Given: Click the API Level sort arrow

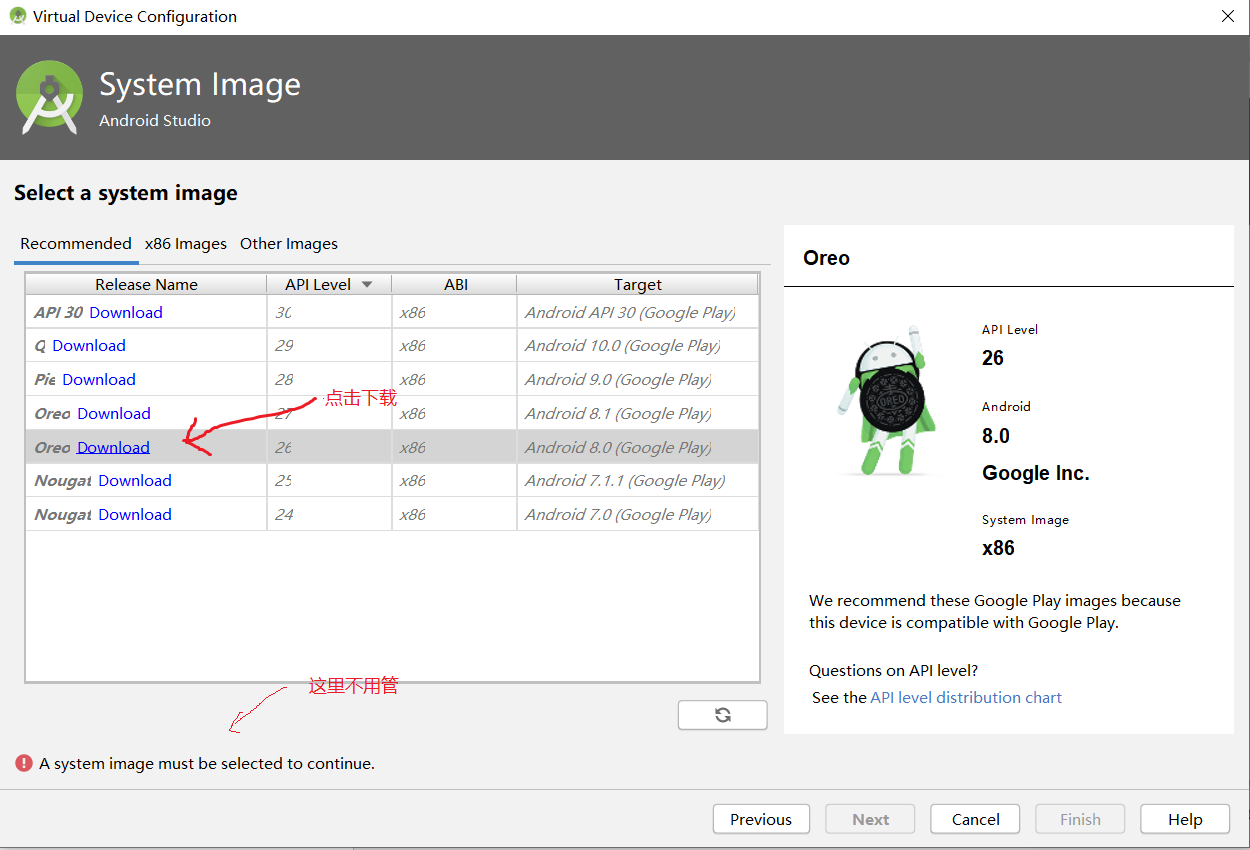Looking at the screenshot, I should click(367, 285).
